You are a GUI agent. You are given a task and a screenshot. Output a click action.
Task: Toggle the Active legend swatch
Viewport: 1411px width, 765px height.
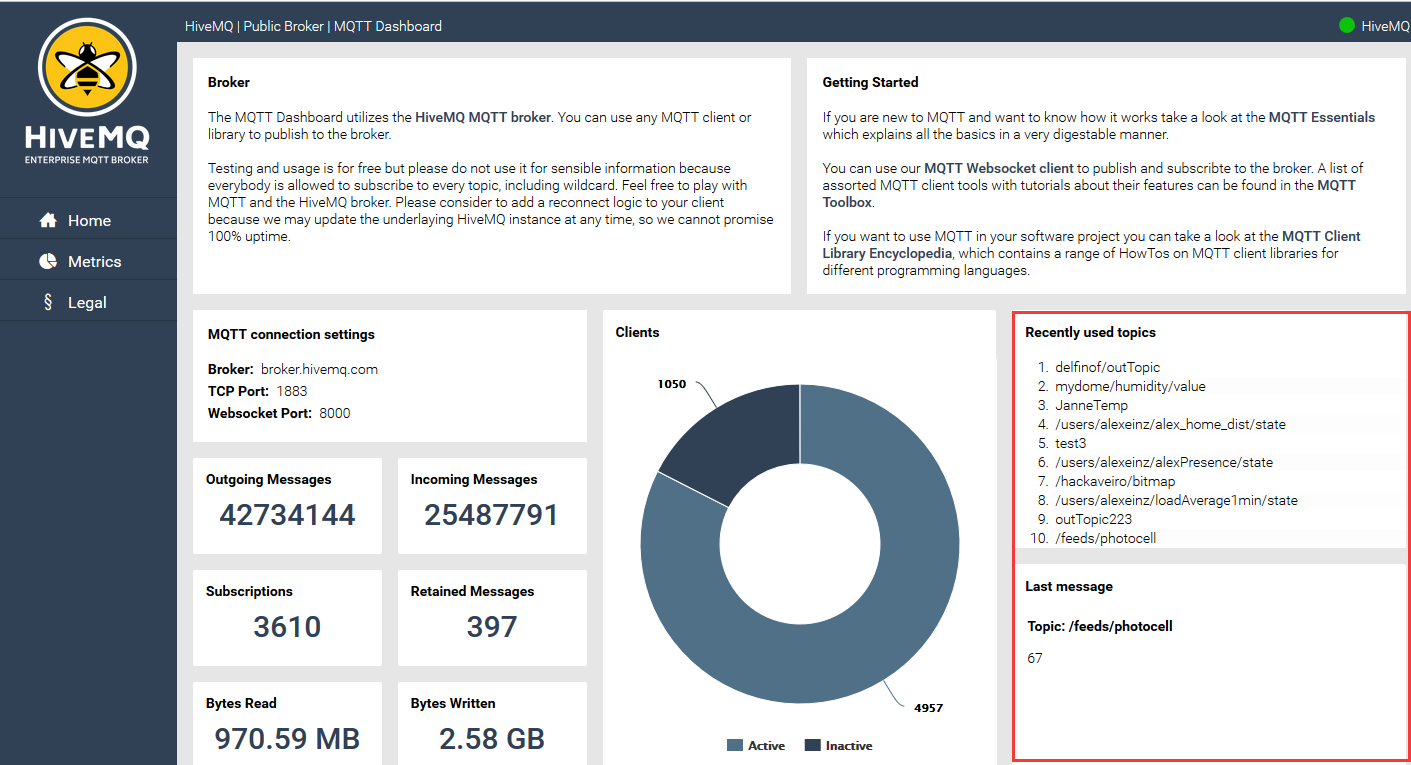[x=735, y=745]
